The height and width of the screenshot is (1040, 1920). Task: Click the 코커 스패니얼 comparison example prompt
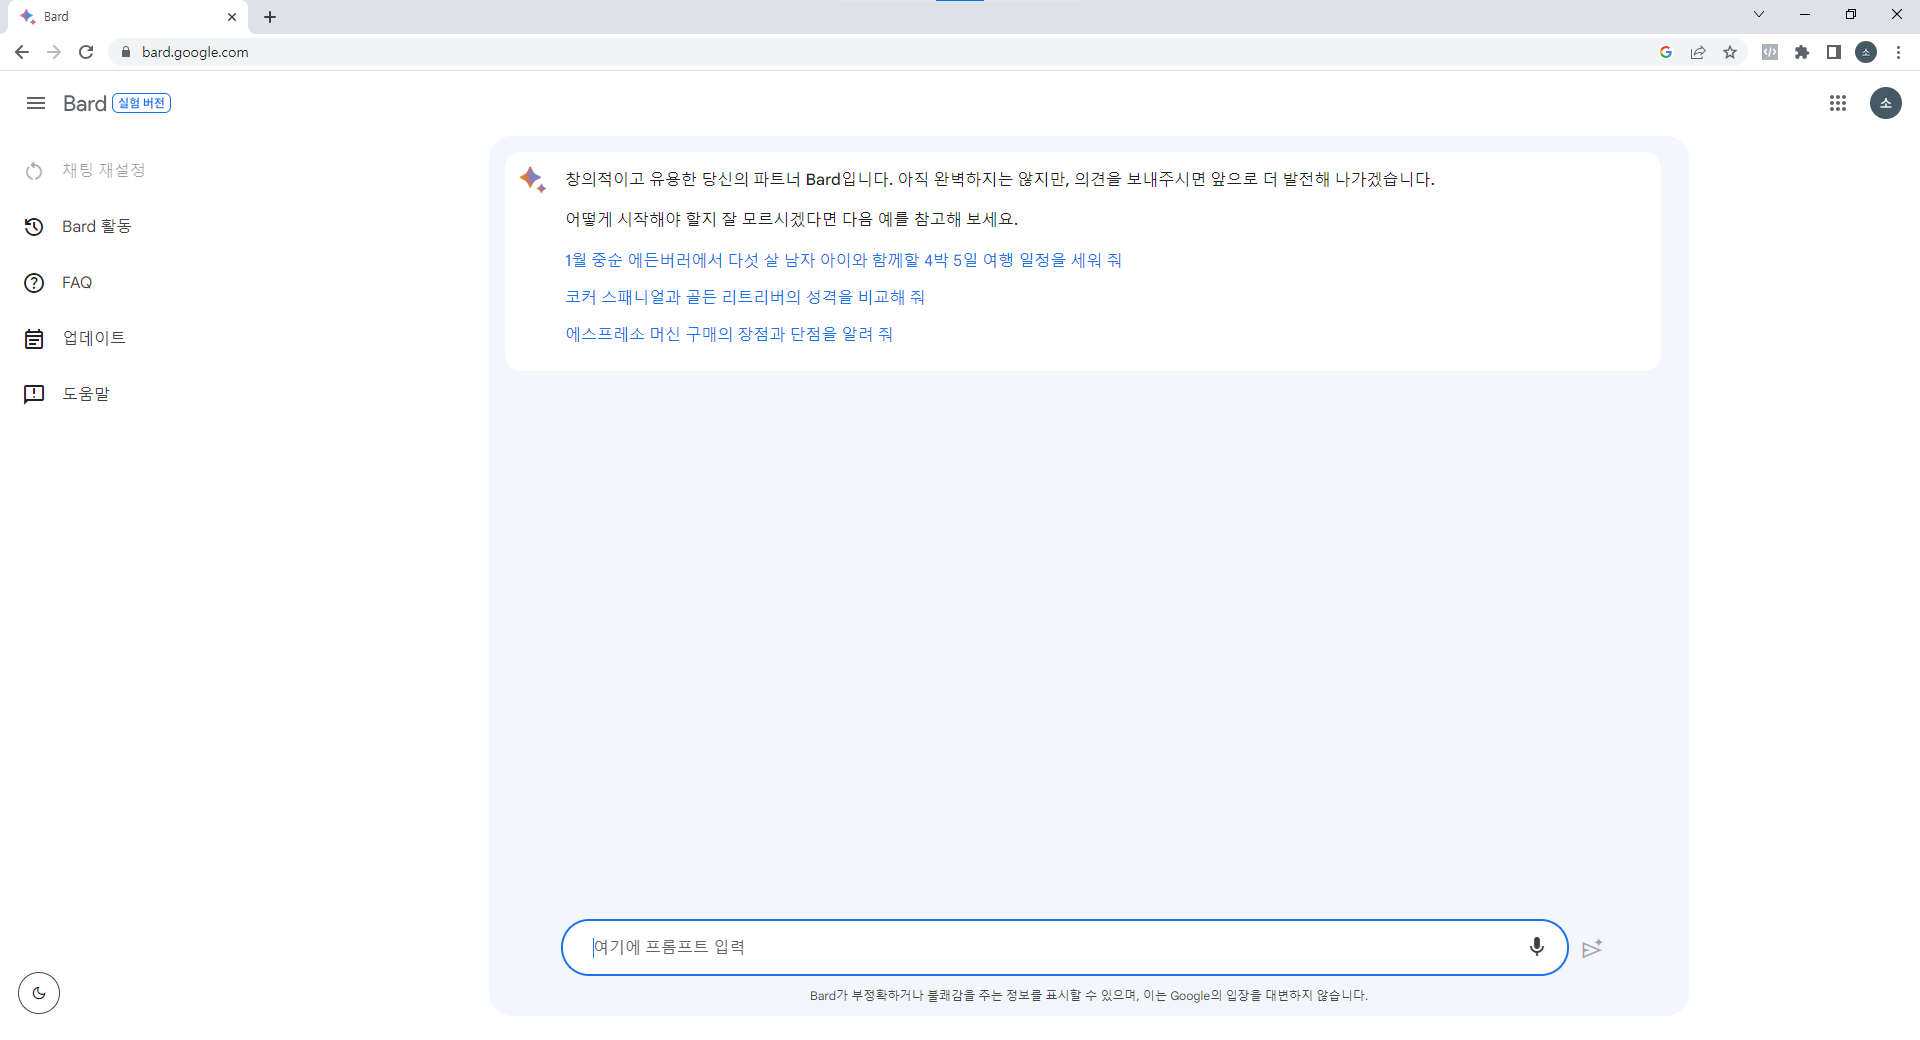(x=745, y=297)
